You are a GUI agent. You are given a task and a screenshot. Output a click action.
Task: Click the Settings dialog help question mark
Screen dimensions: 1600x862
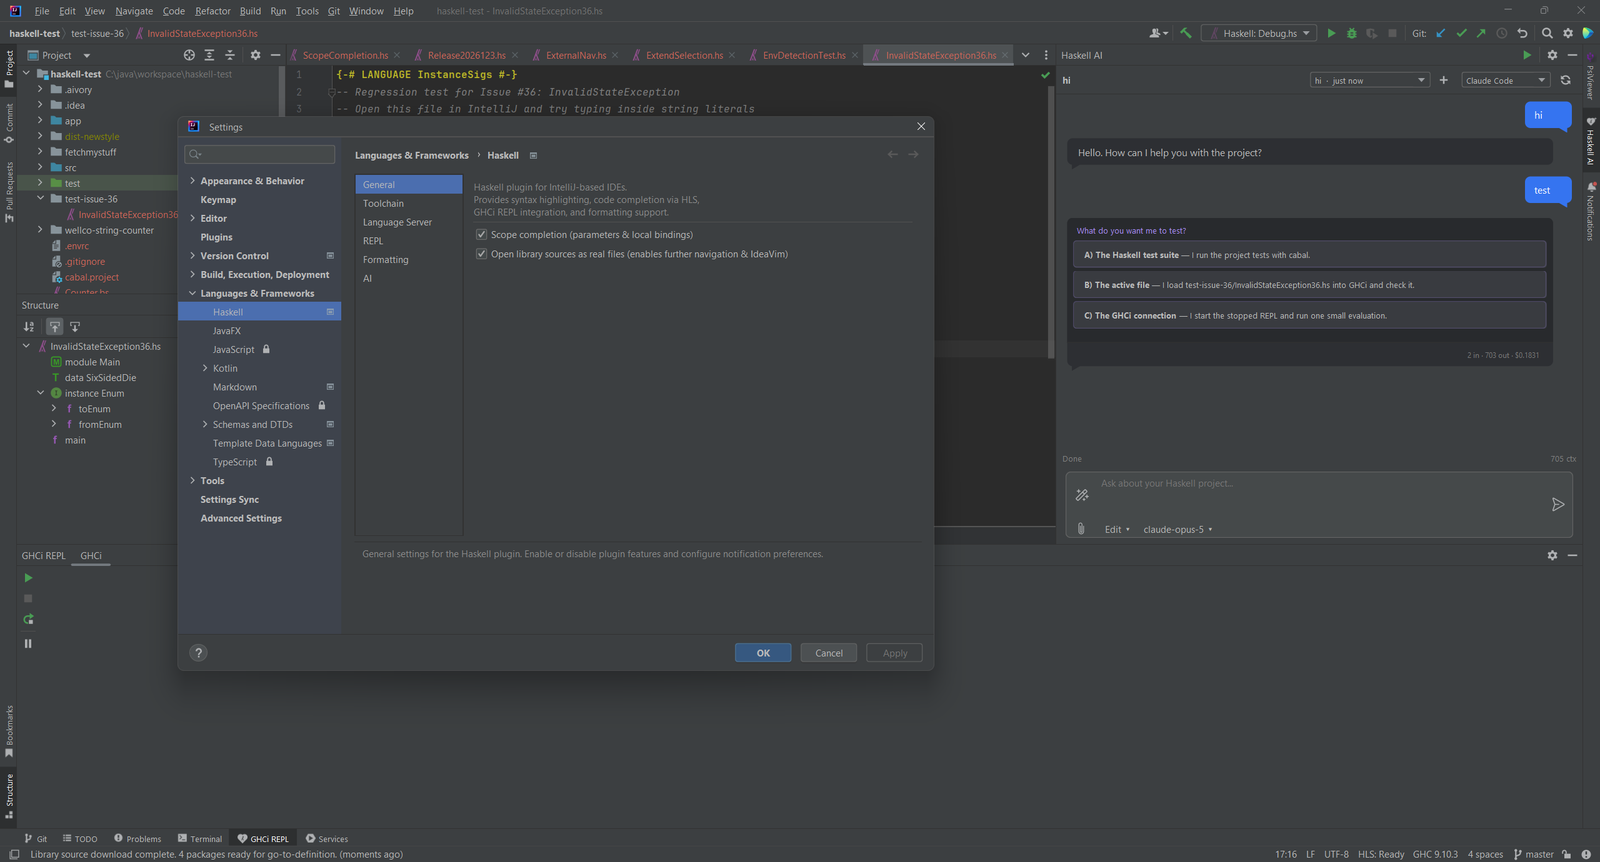click(198, 653)
